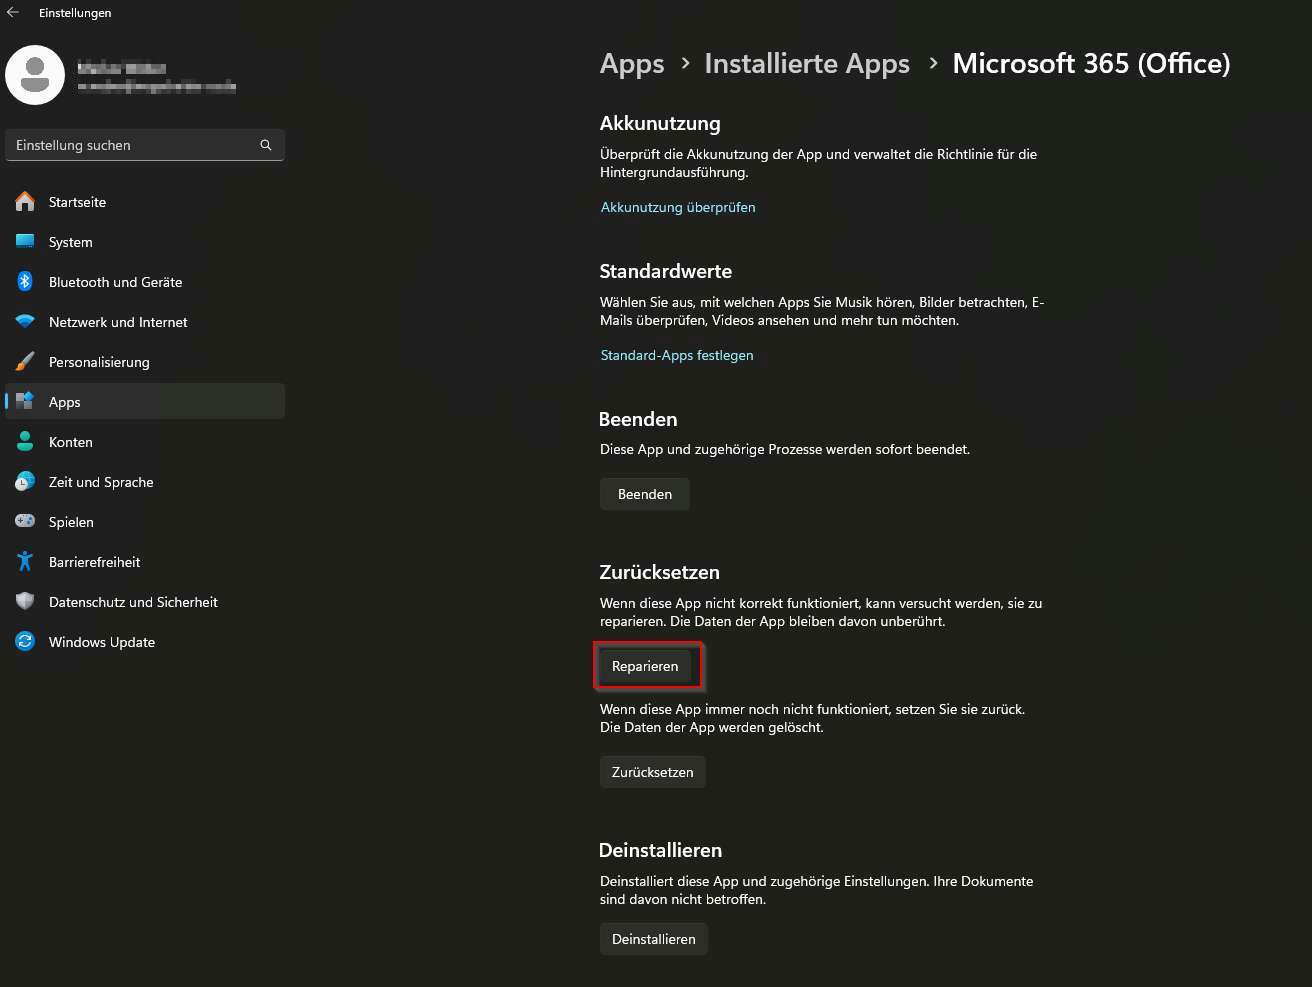The height and width of the screenshot is (987, 1312).
Task: Open the Standard-Apps festlegen link
Action: tap(677, 355)
